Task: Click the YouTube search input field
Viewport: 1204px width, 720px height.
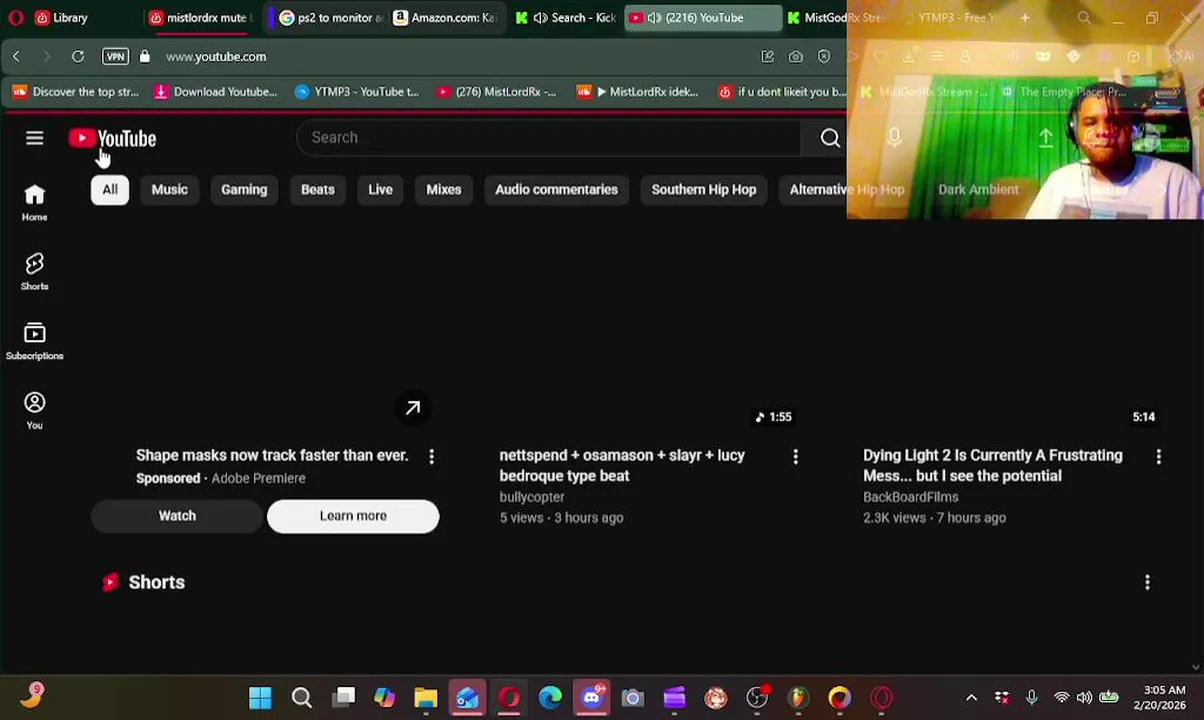Action: tap(550, 138)
